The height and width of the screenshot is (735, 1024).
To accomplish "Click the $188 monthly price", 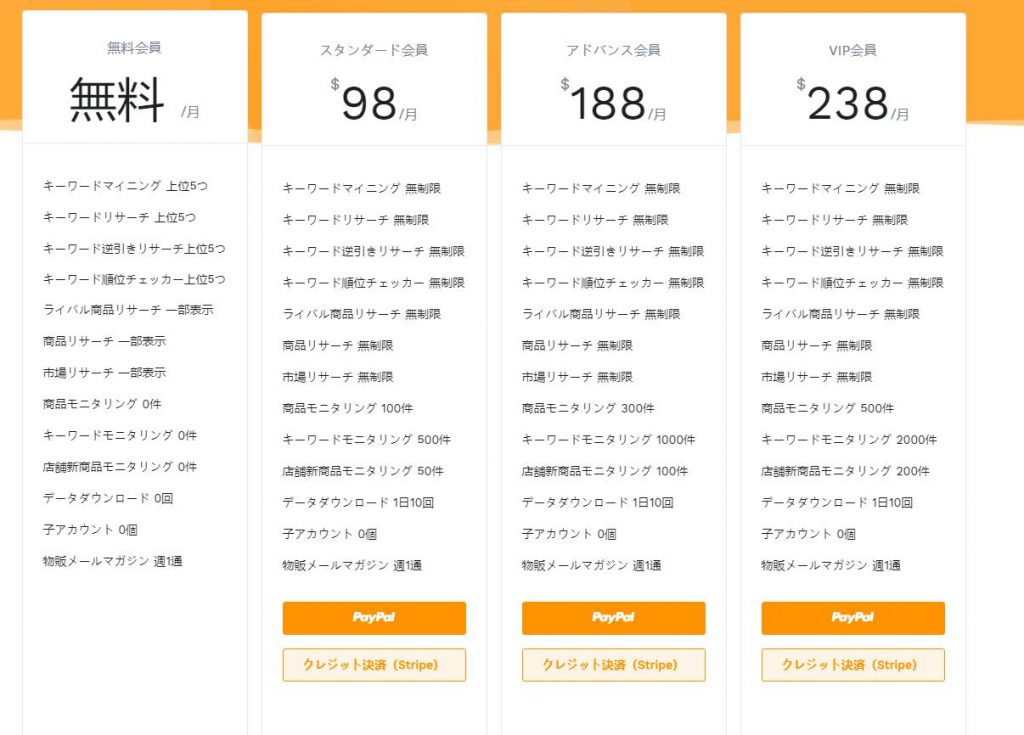I will (607, 103).
